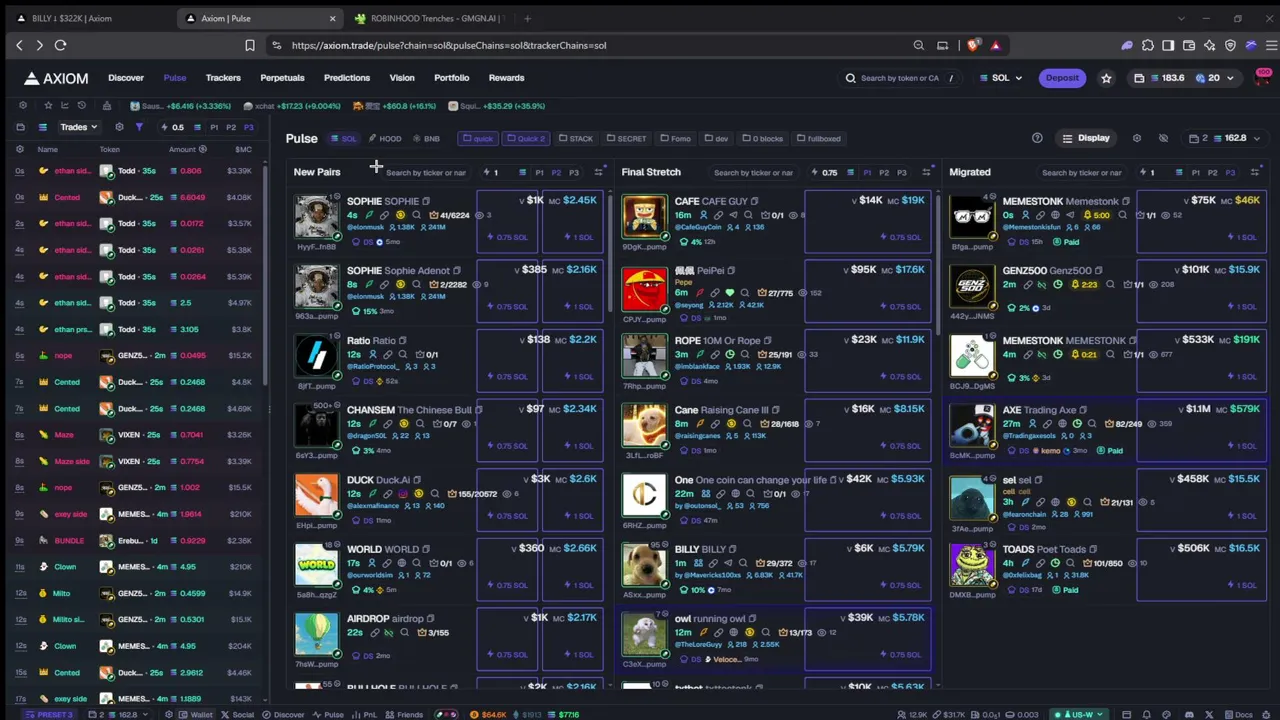1280x720 pixels.
Task: Open the SOL chain dropdown in header
Action: pyautogui.click(x=1001, y=78)
